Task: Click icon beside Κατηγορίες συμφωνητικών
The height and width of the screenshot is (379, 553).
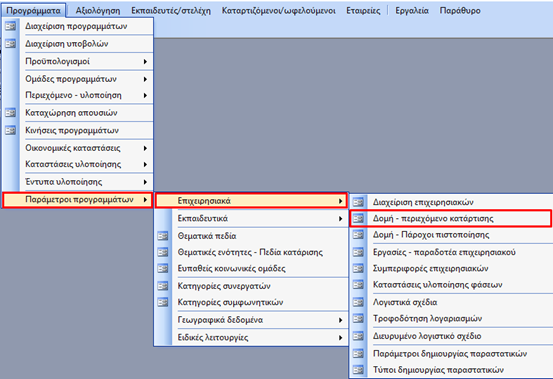Action: pyautogui.click(x=163, y=302)
